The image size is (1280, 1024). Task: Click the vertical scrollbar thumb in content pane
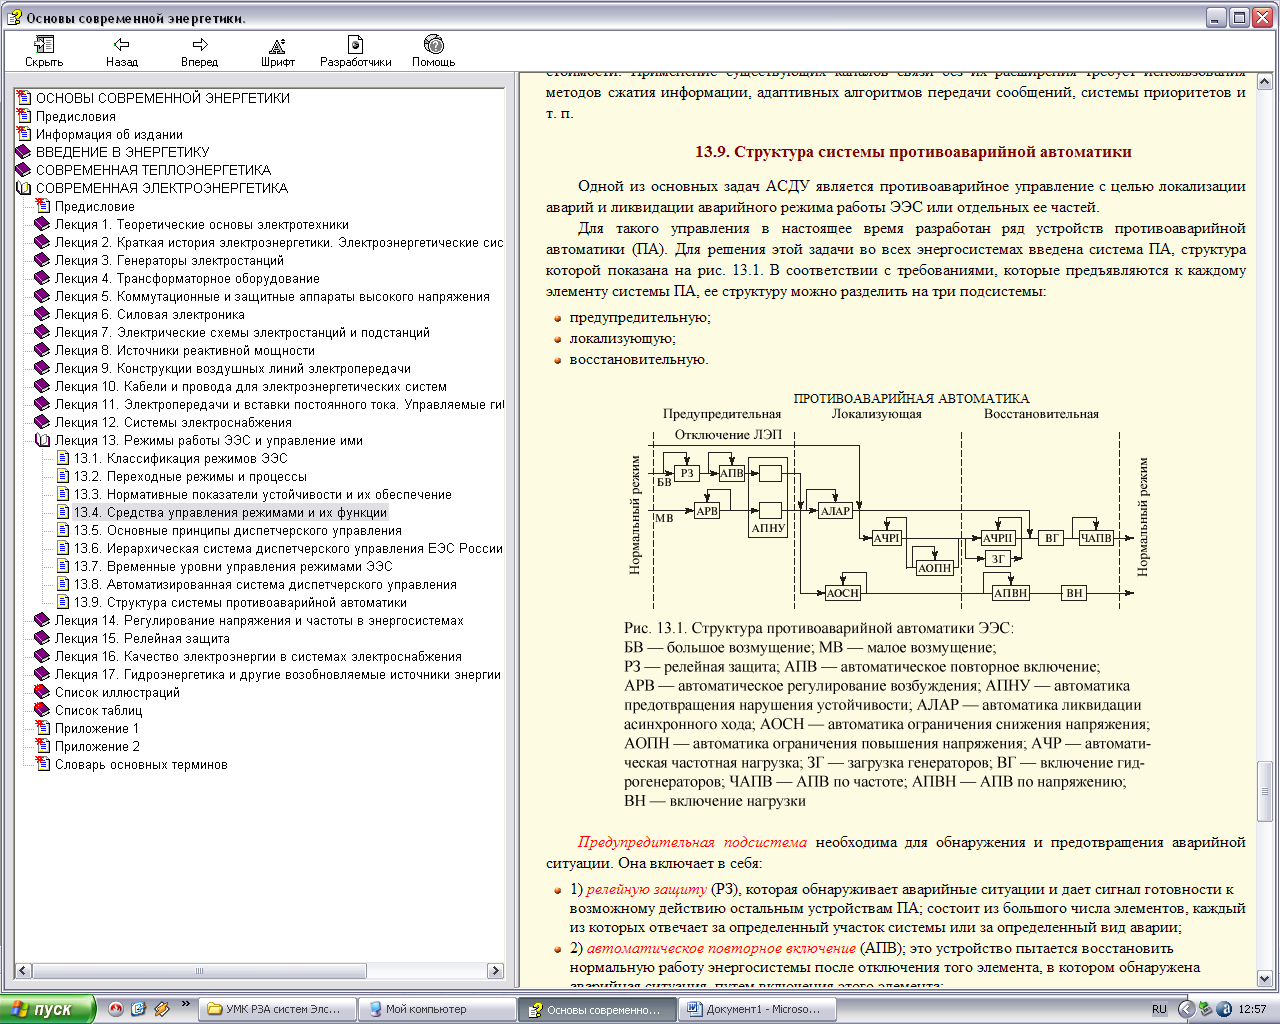click(1264, 792)
